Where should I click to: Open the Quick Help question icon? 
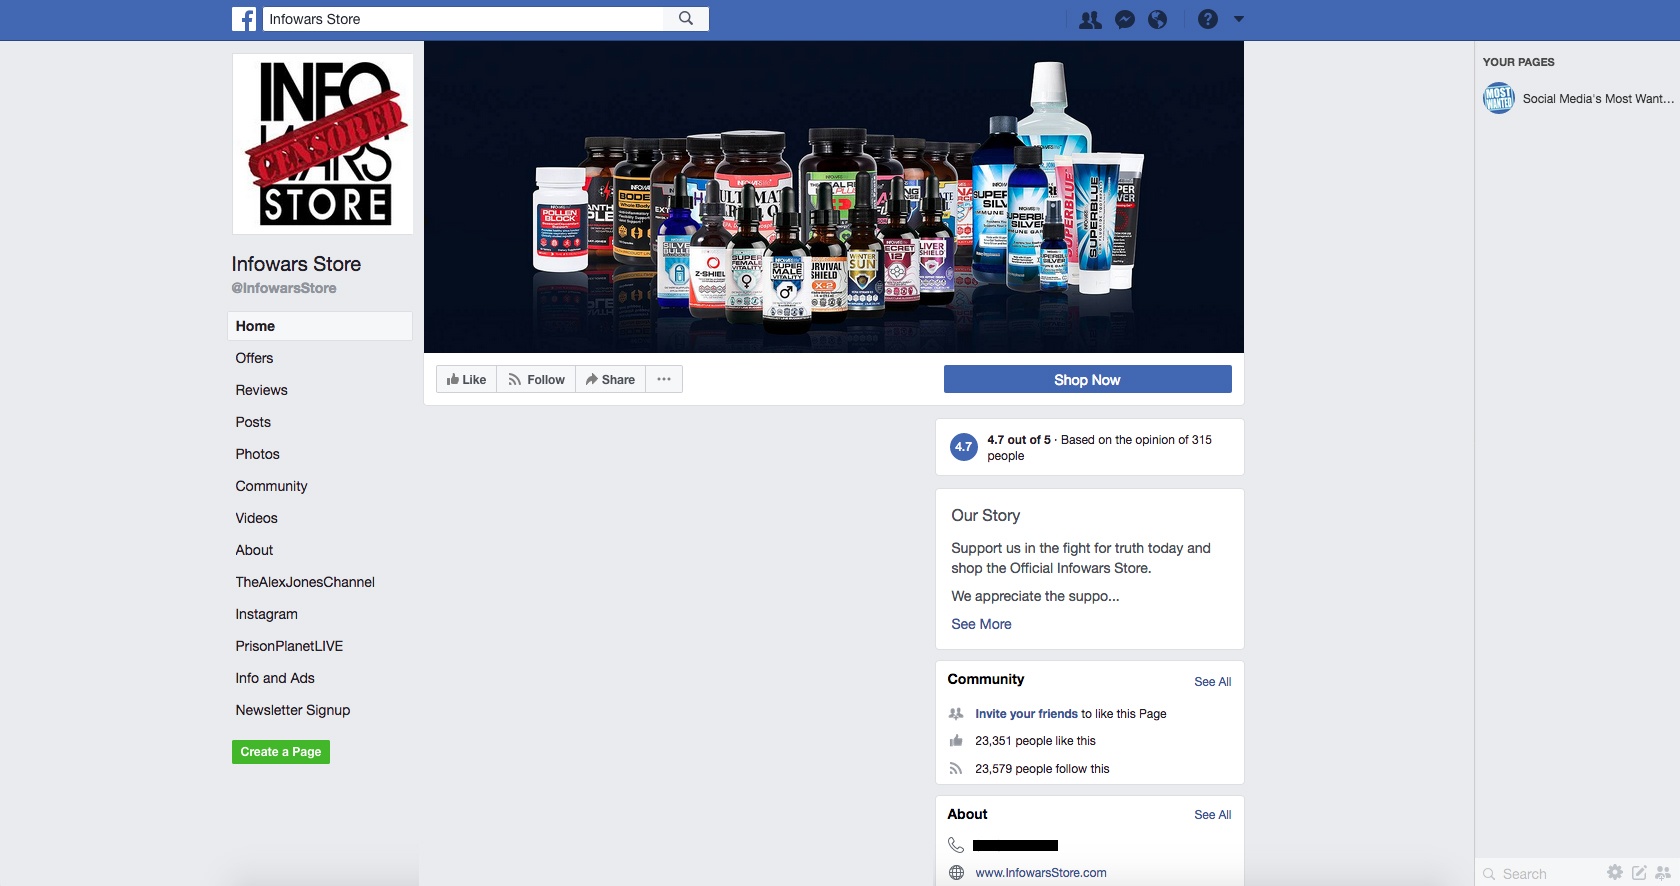1208,19
